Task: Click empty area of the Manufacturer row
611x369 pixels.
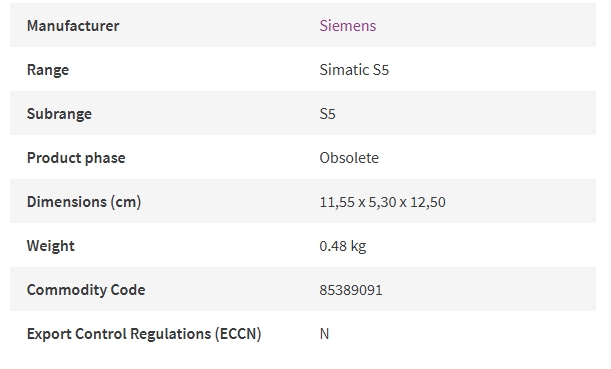Action: 487,25
